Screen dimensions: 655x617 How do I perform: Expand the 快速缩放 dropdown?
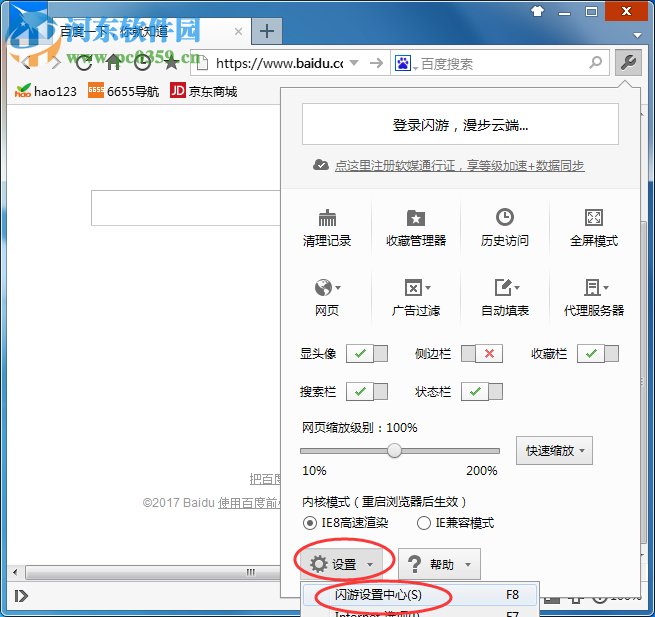click(554, 451)
